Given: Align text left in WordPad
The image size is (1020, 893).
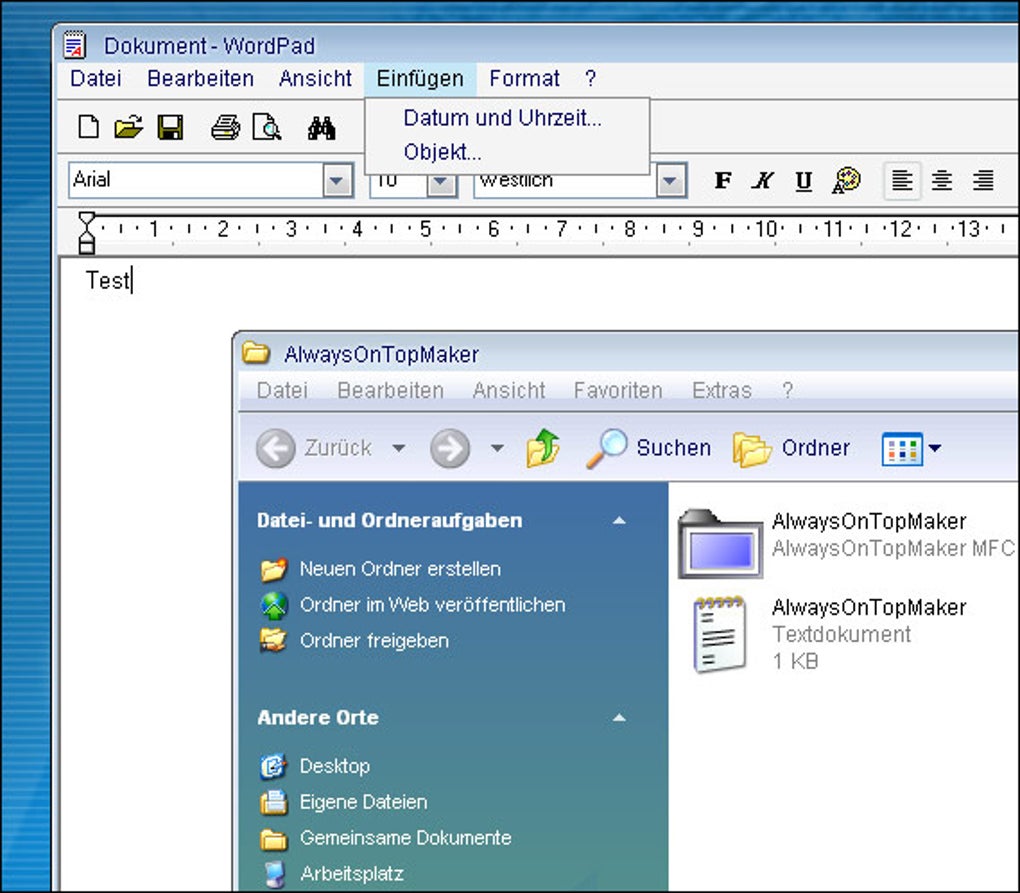Looking at the screenshot, I should pyautogui.click(x=902, y=180).
